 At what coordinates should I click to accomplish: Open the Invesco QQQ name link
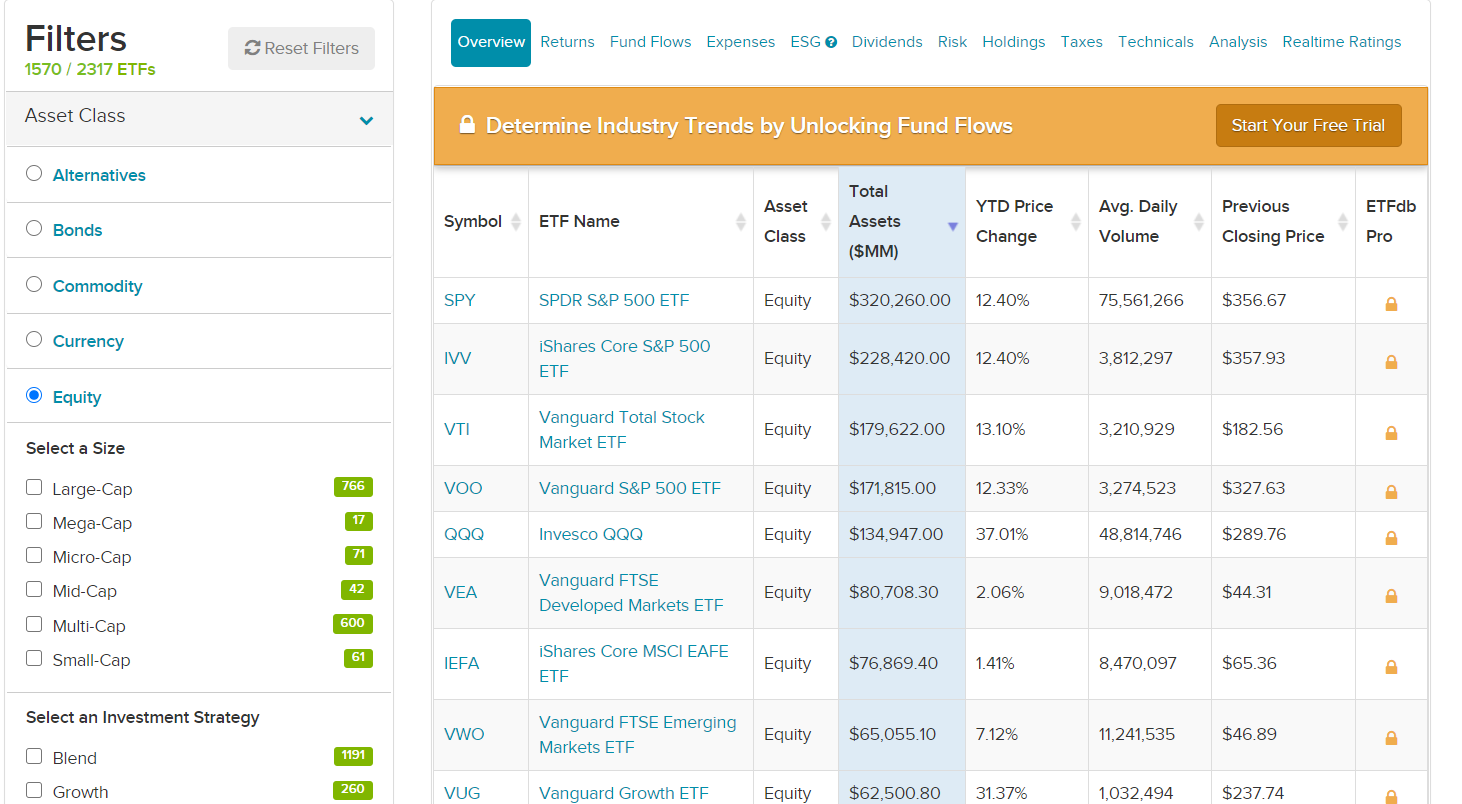pyautogui.click(x=591, y=534)
